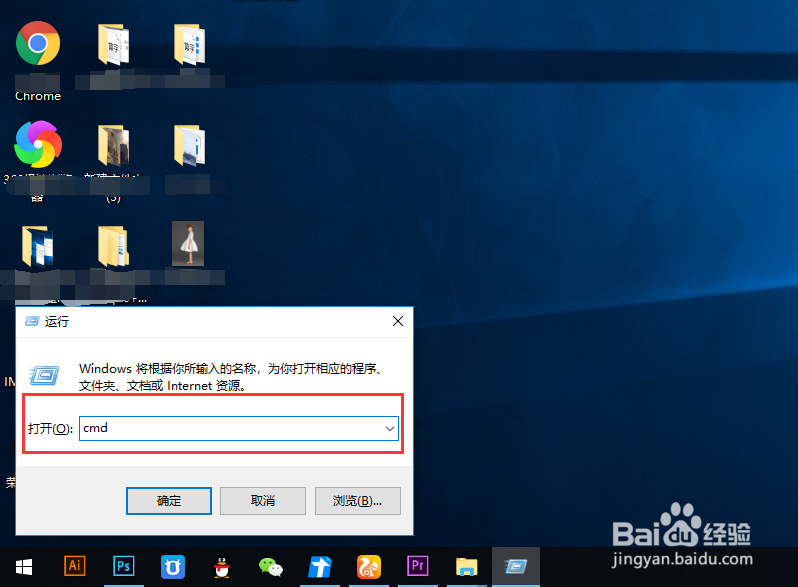798x587 pixels.
Task: Launch Adobe Illustrator from the taskbar
Action: (75, 566)
